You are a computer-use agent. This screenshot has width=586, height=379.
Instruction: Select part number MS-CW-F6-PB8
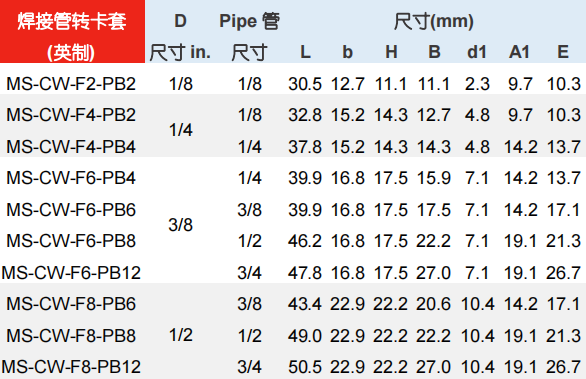[71, 241]
